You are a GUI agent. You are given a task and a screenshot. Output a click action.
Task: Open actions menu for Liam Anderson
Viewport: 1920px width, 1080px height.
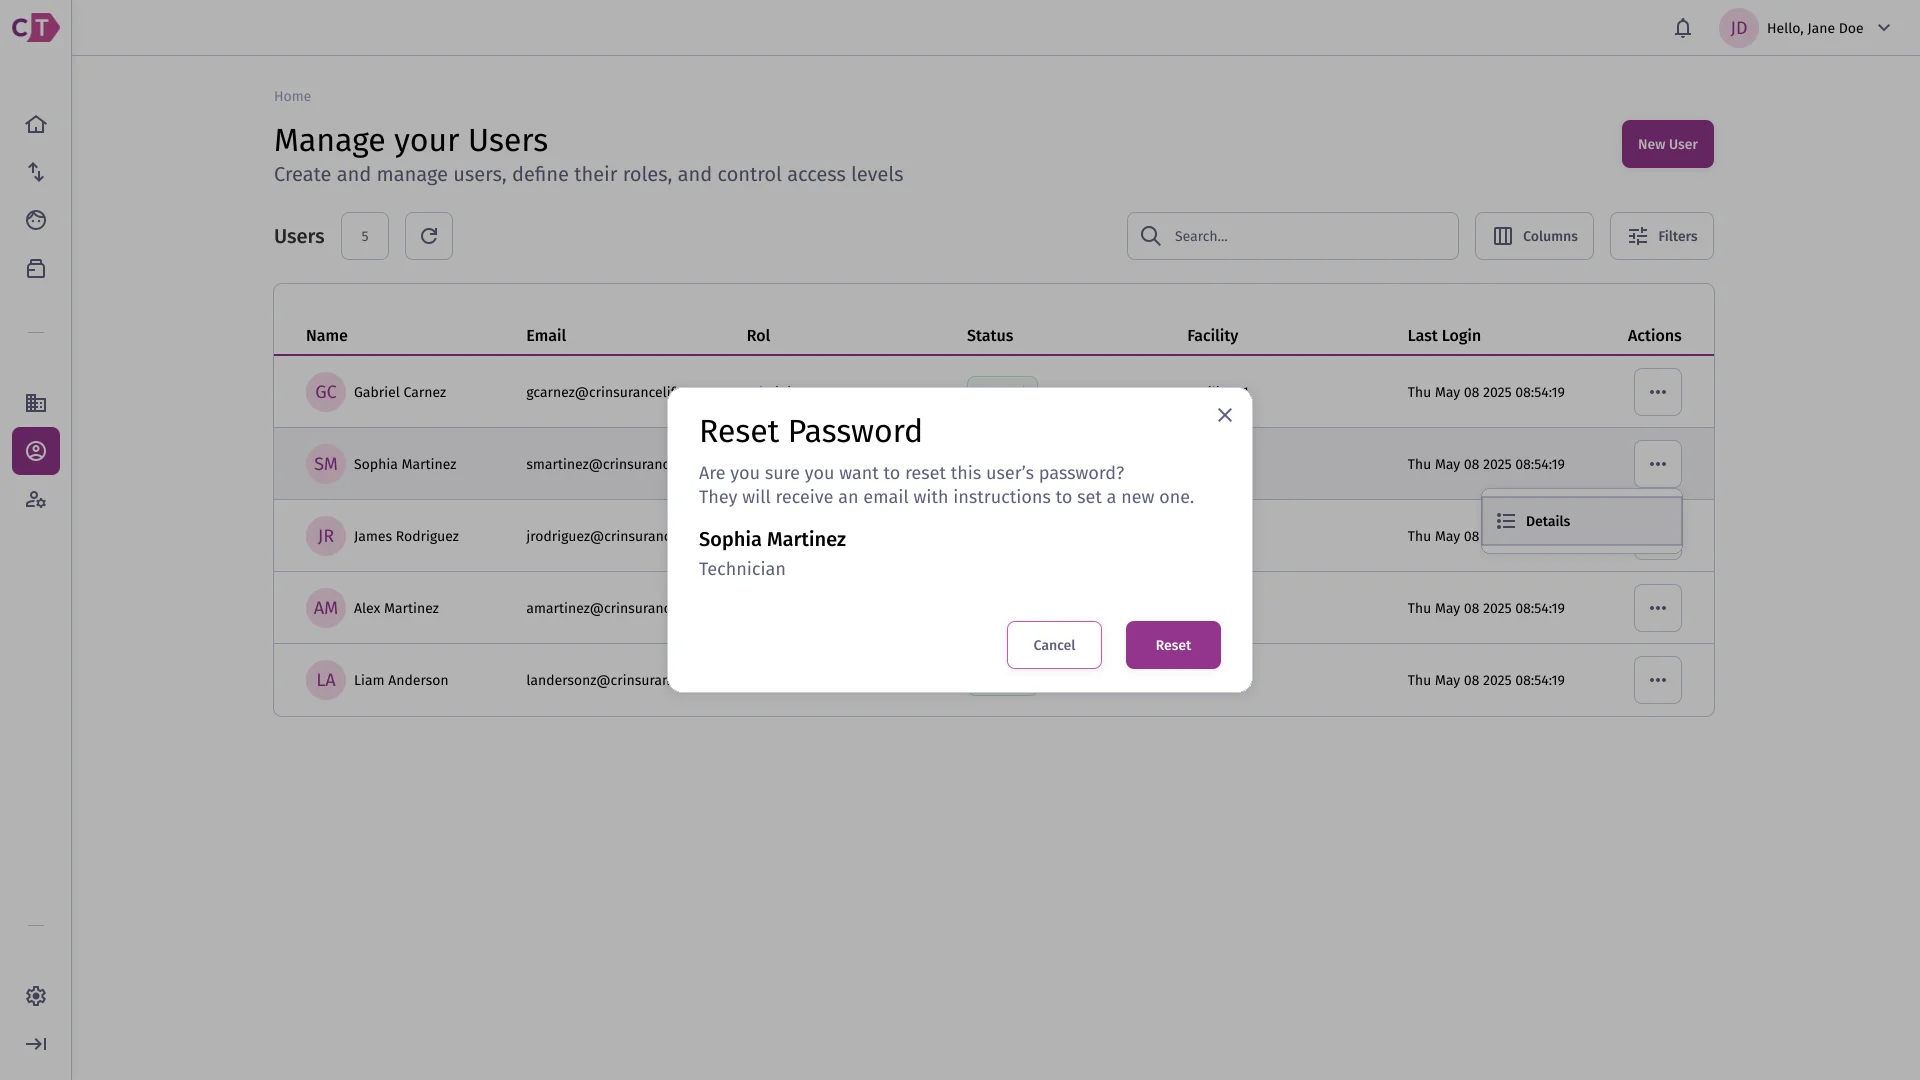click(1658, 680)
